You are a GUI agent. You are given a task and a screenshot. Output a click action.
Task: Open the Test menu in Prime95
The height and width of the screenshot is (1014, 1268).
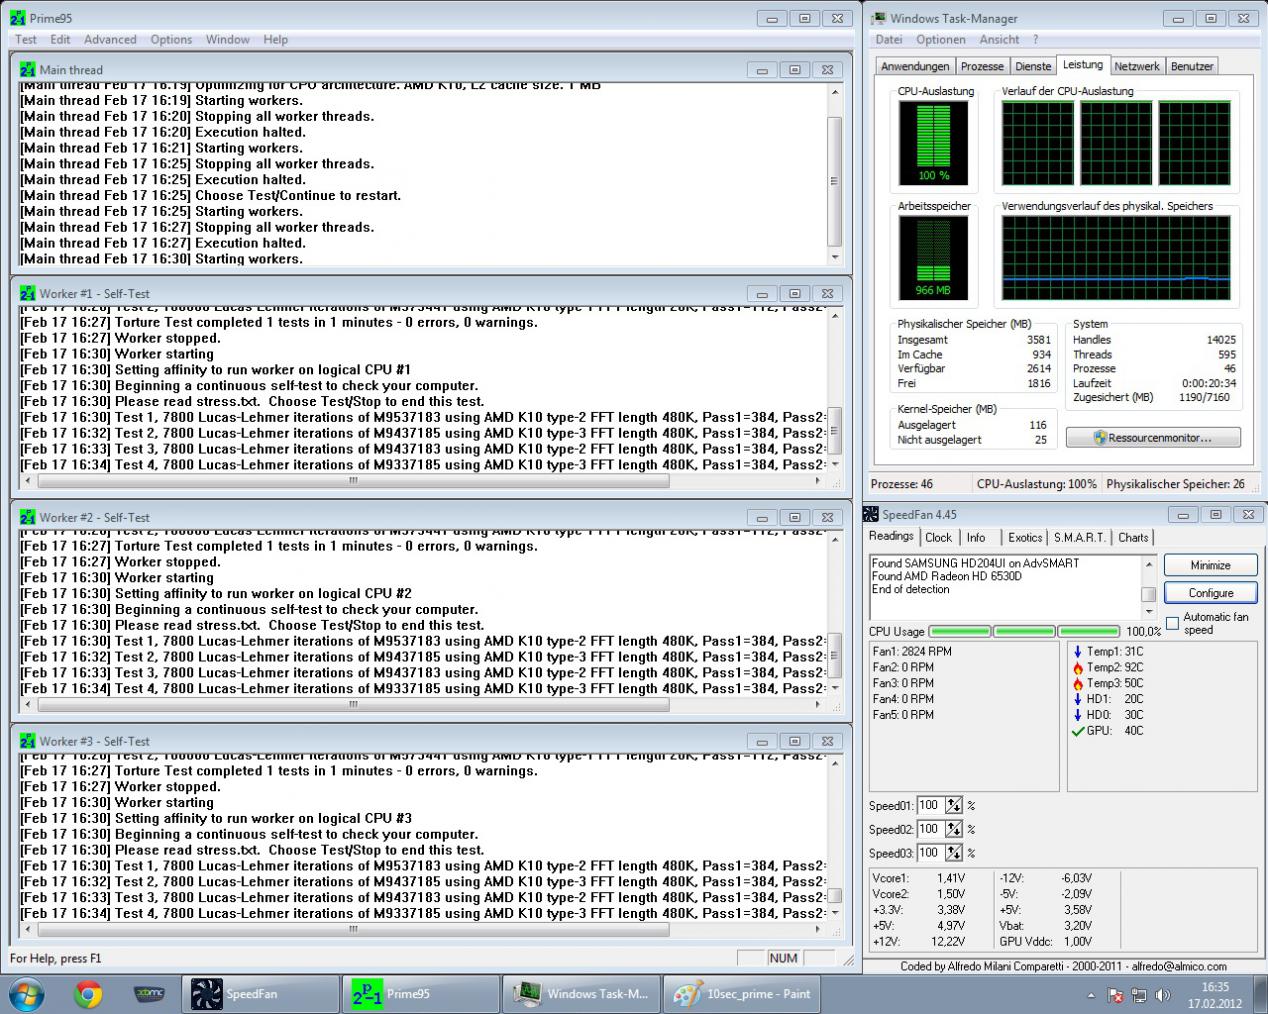[25, 39]
